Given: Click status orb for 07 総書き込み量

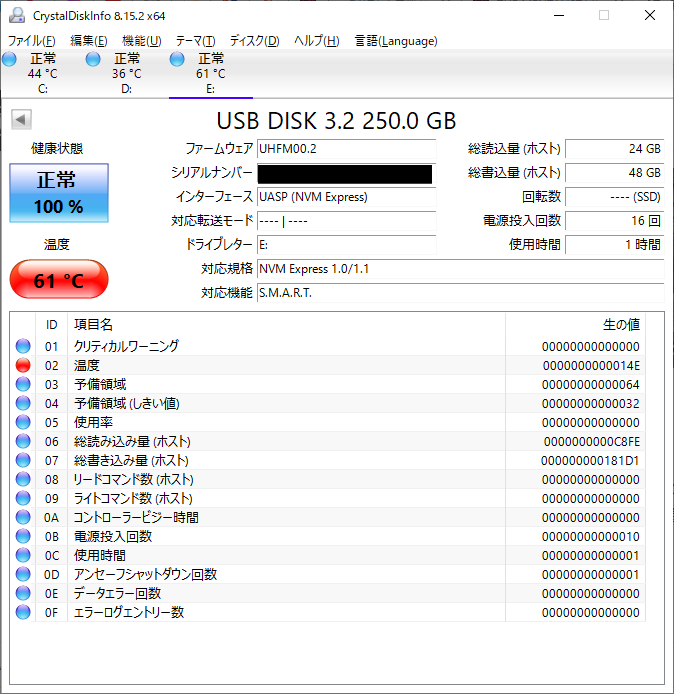Looking at the screenshot, I should 23,460.
